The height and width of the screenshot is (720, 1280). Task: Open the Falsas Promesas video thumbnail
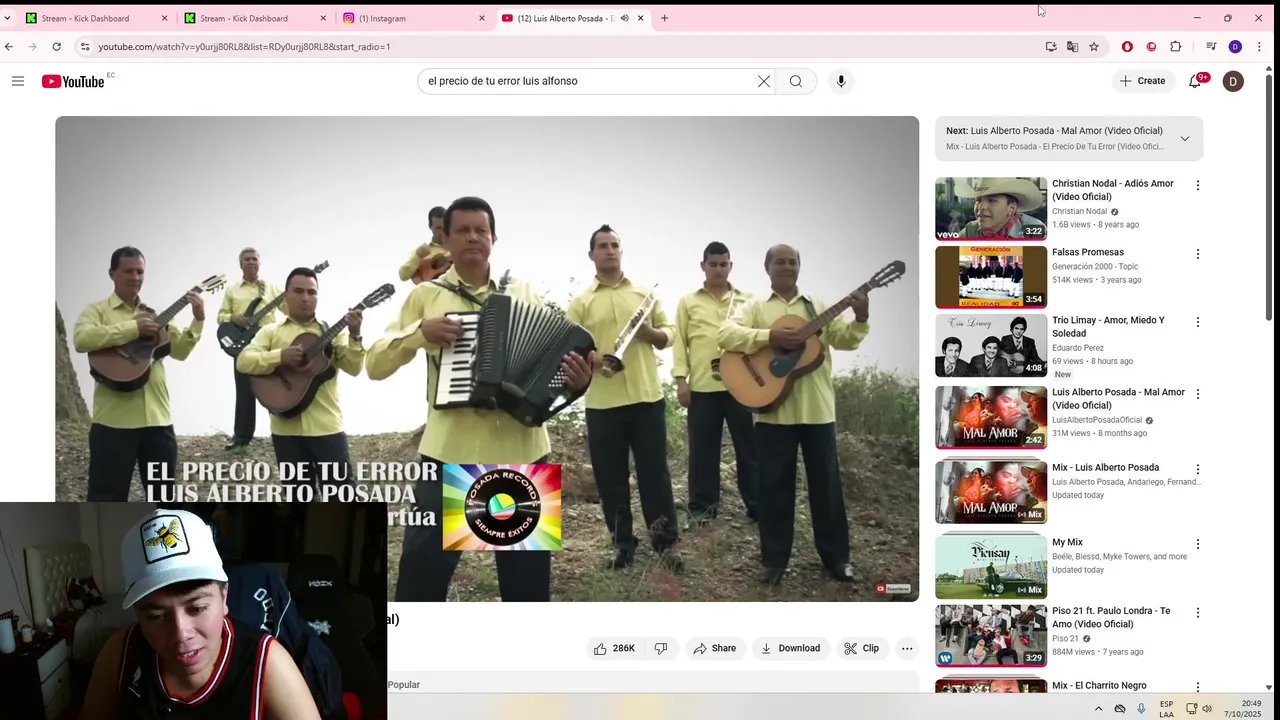click(x=991, y=277)
